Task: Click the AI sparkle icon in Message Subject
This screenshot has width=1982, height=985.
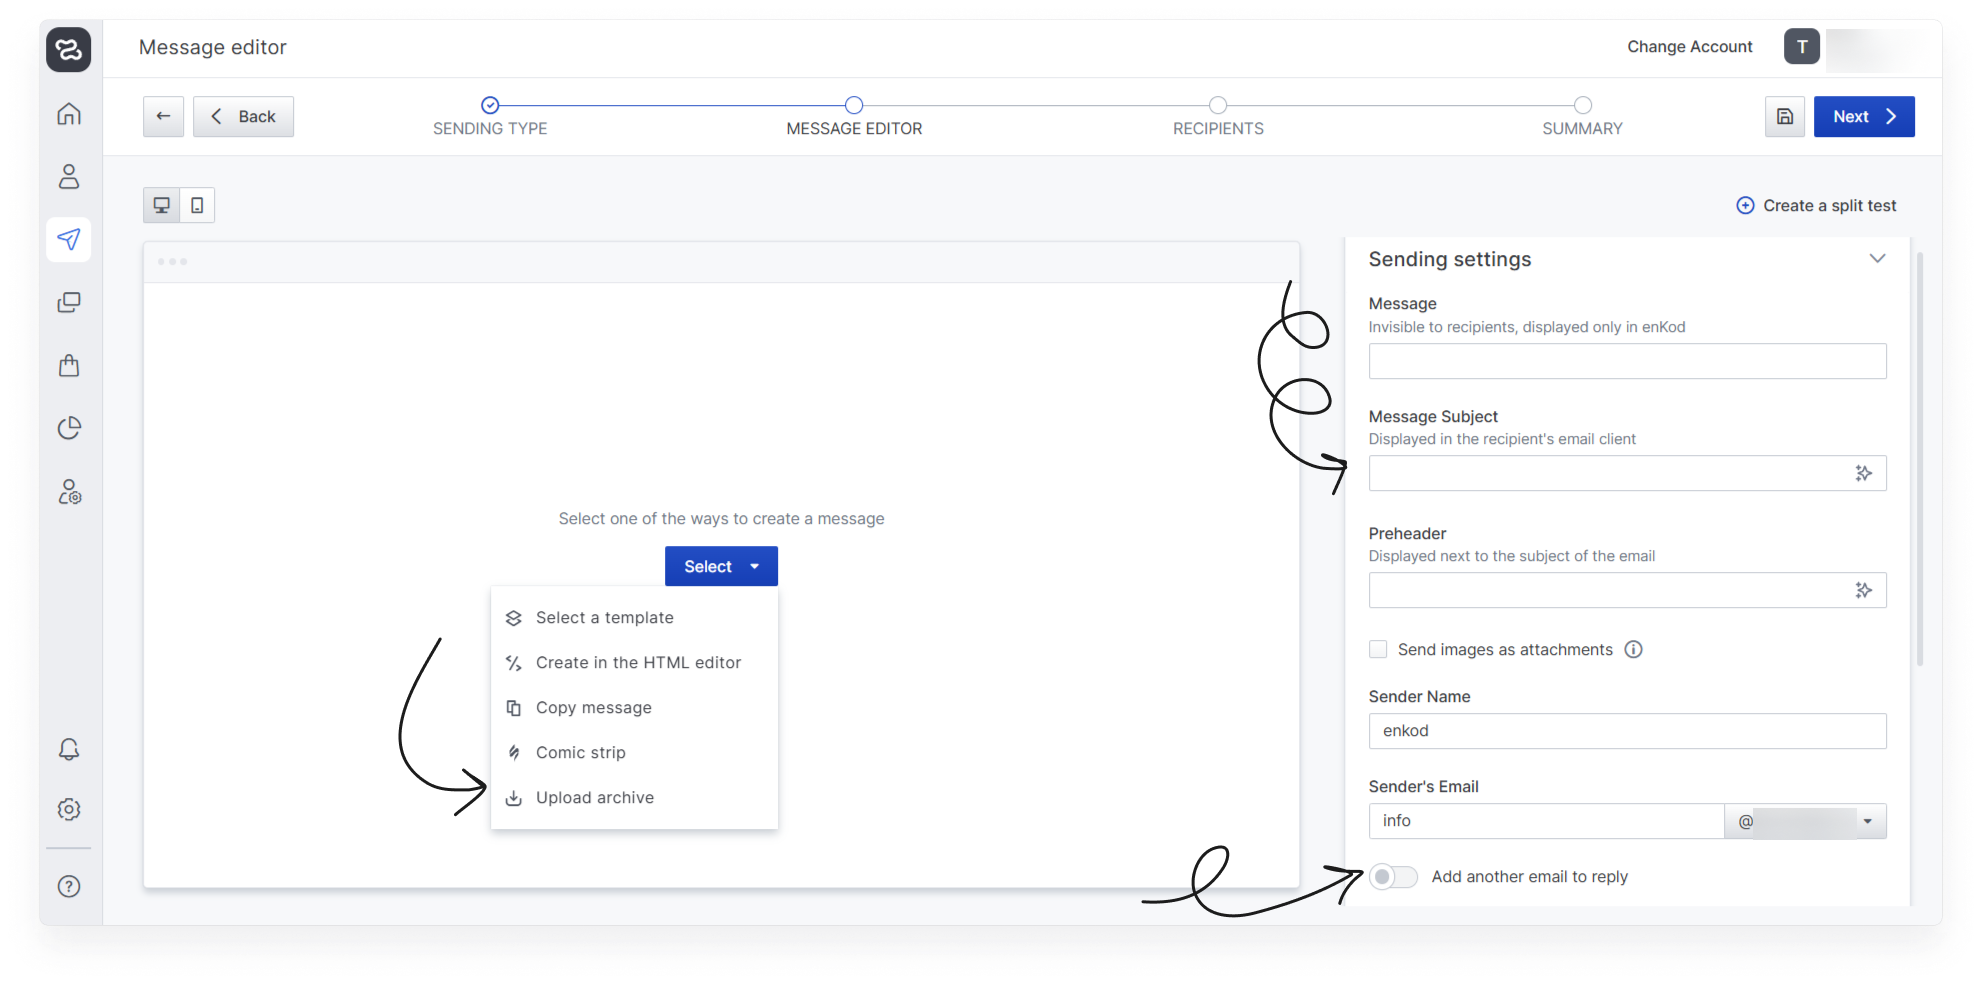Action: coord(1863,473)
